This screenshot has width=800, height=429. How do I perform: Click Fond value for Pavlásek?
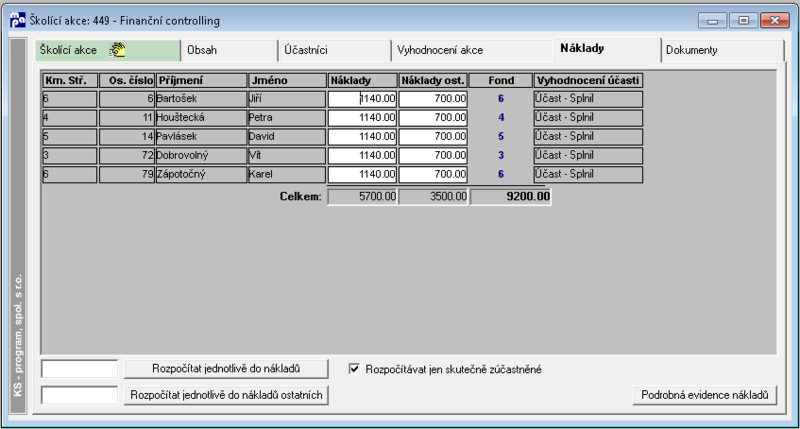[x=501, y=137]
